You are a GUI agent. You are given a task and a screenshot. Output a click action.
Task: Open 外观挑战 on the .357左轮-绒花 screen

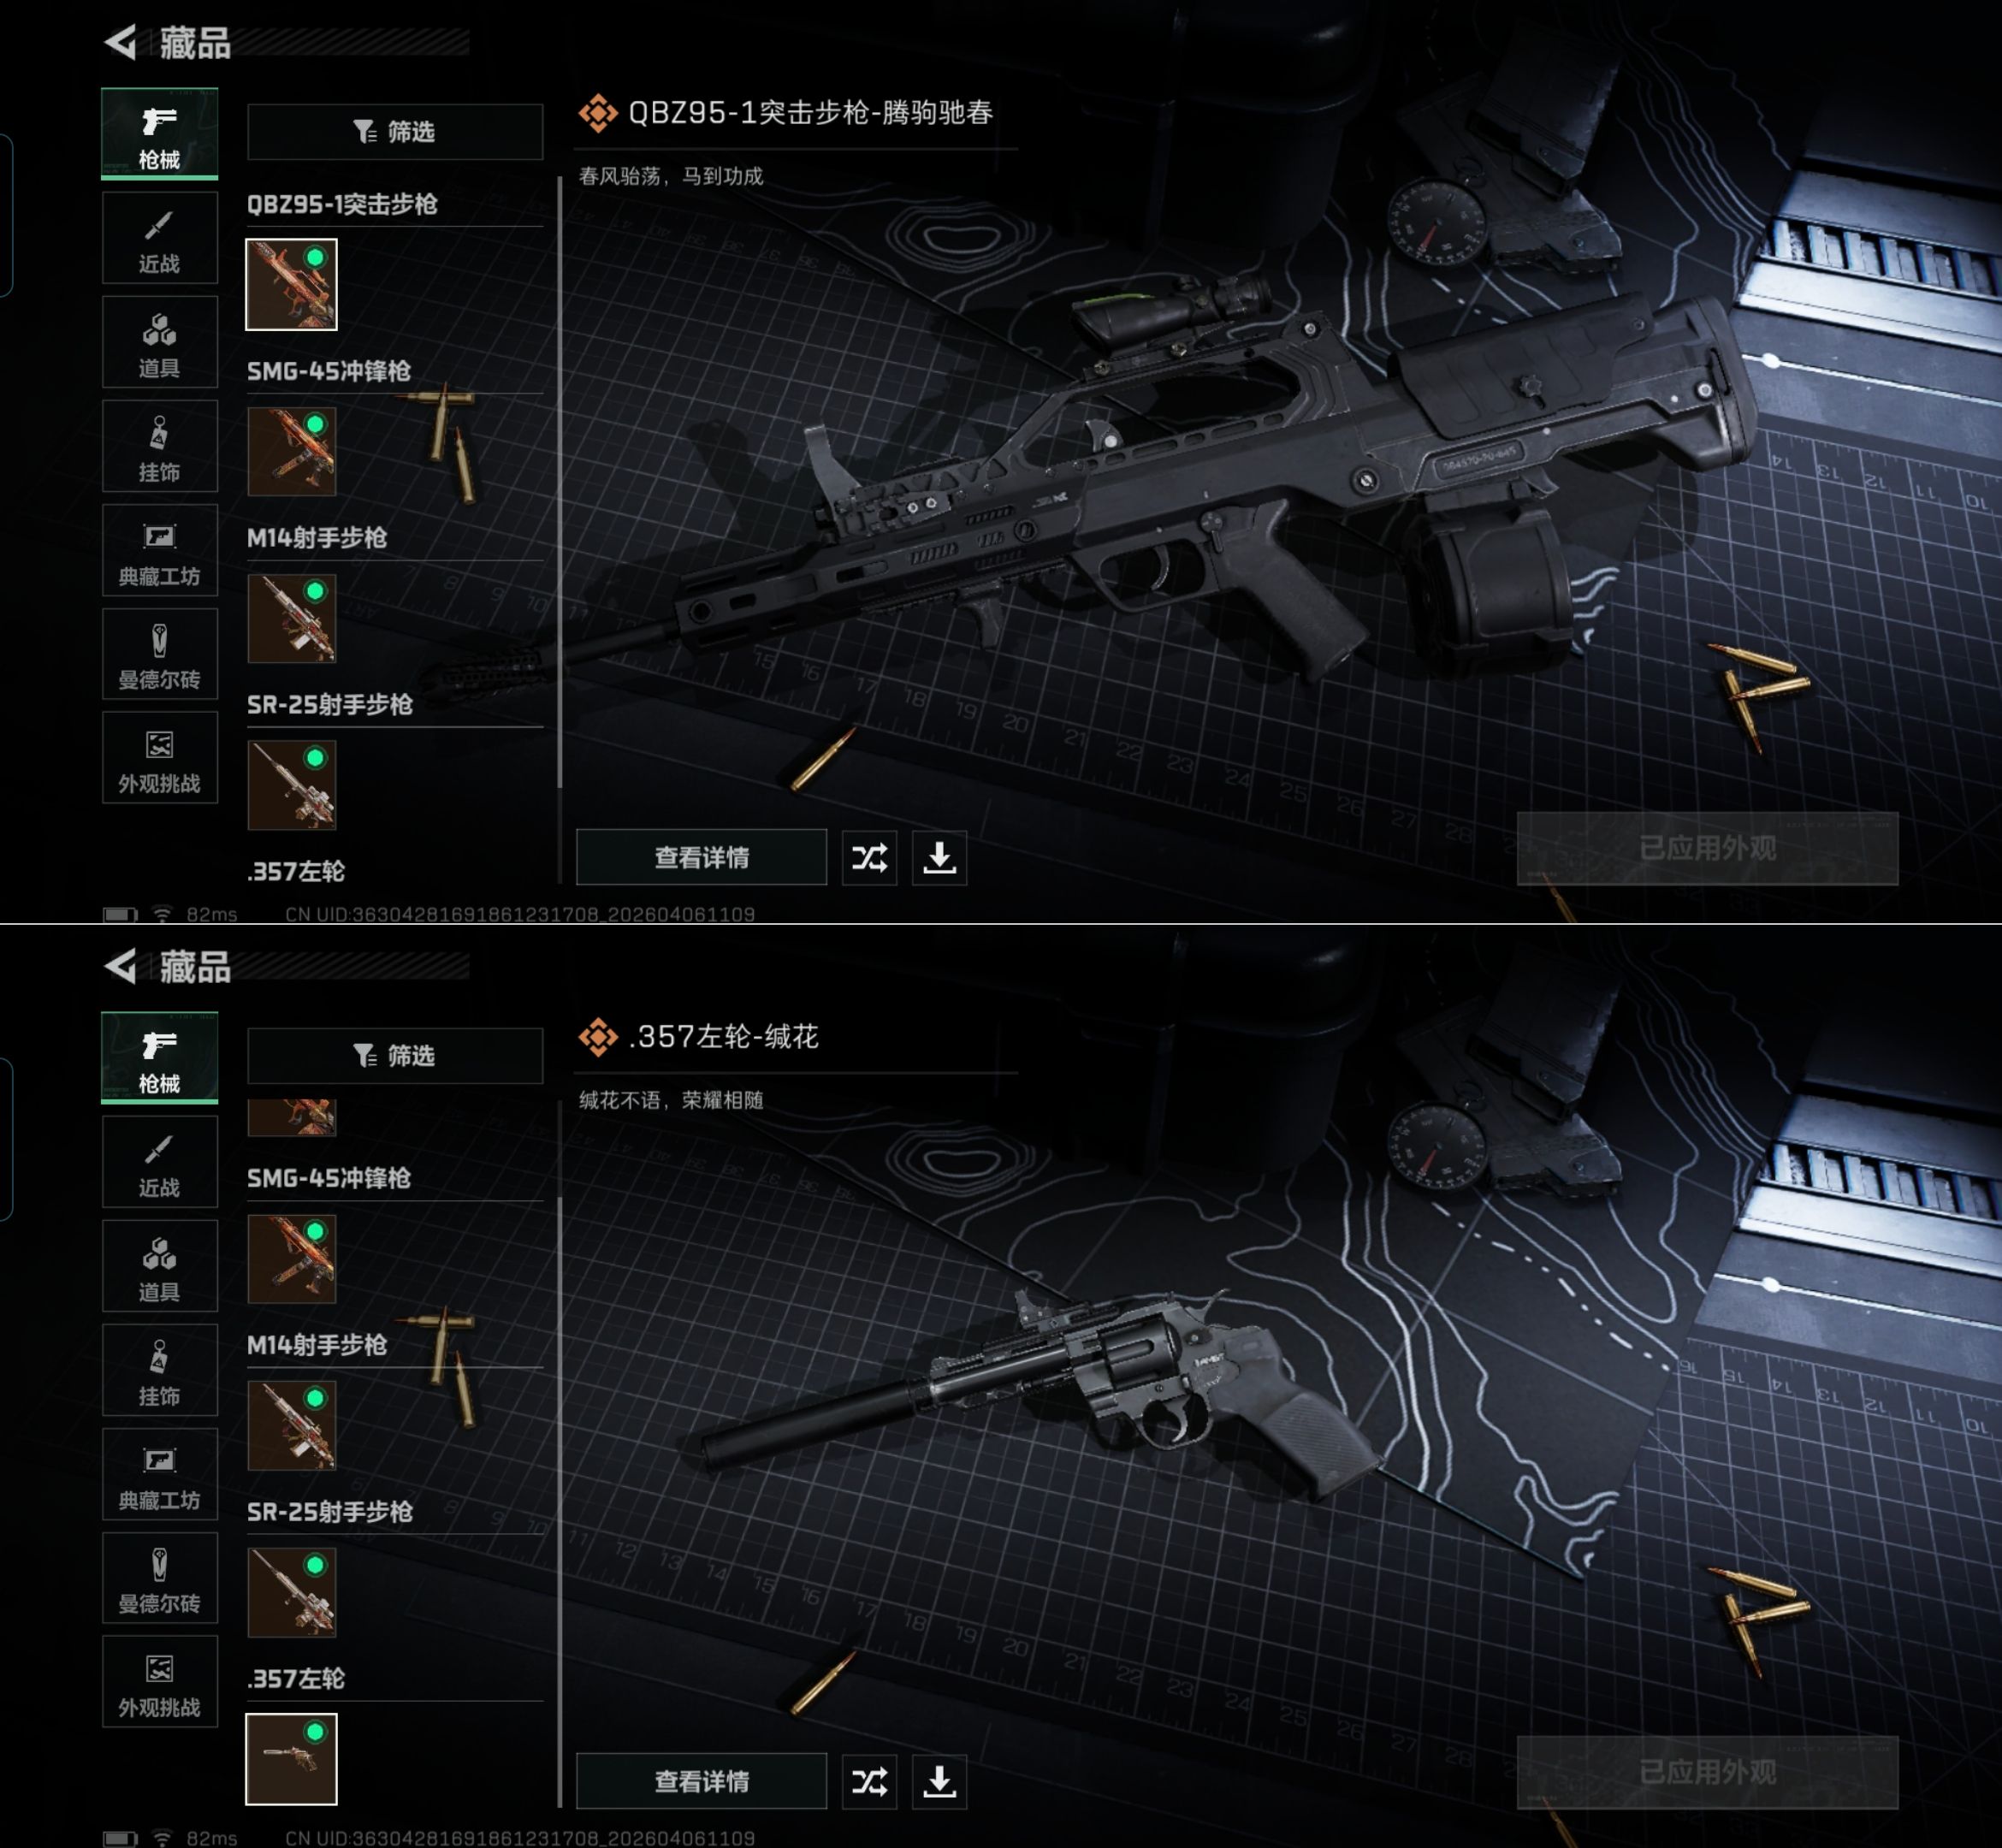[160, 1682]
